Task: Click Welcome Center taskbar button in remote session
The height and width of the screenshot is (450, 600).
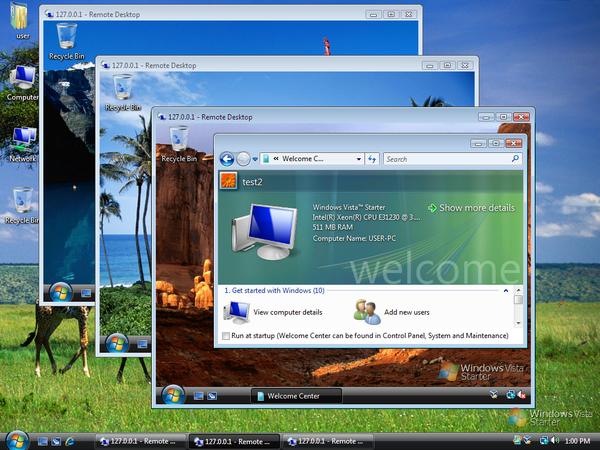Action: 296,396
